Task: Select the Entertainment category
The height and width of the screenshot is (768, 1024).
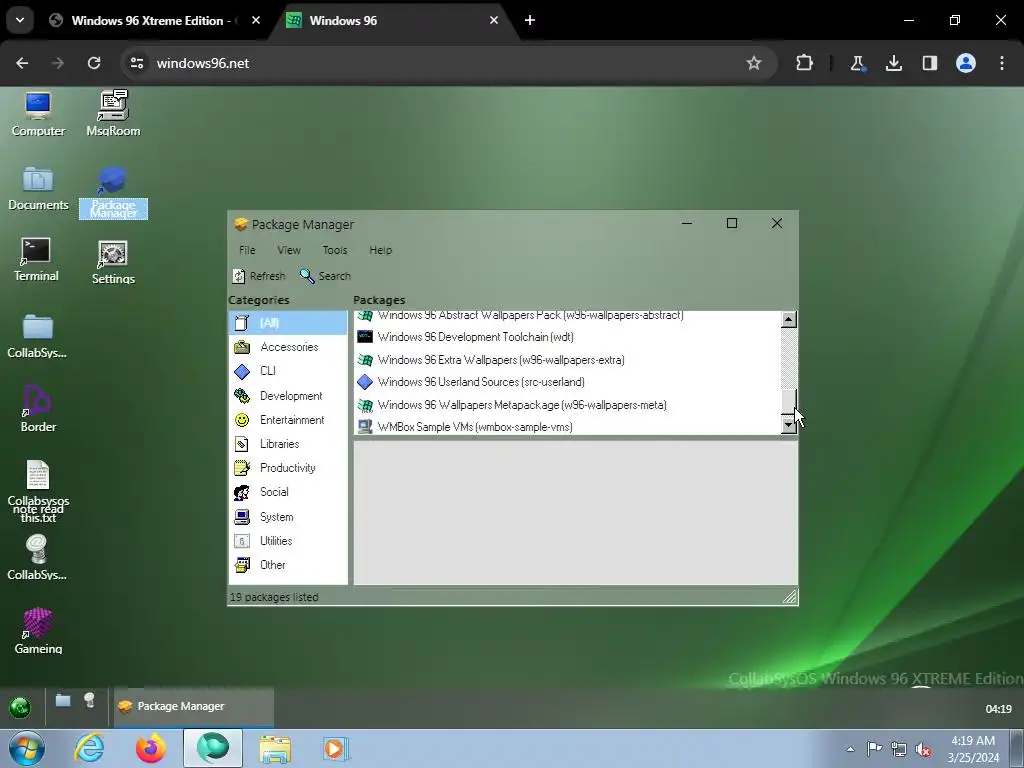Action: [x=287, y=420]
